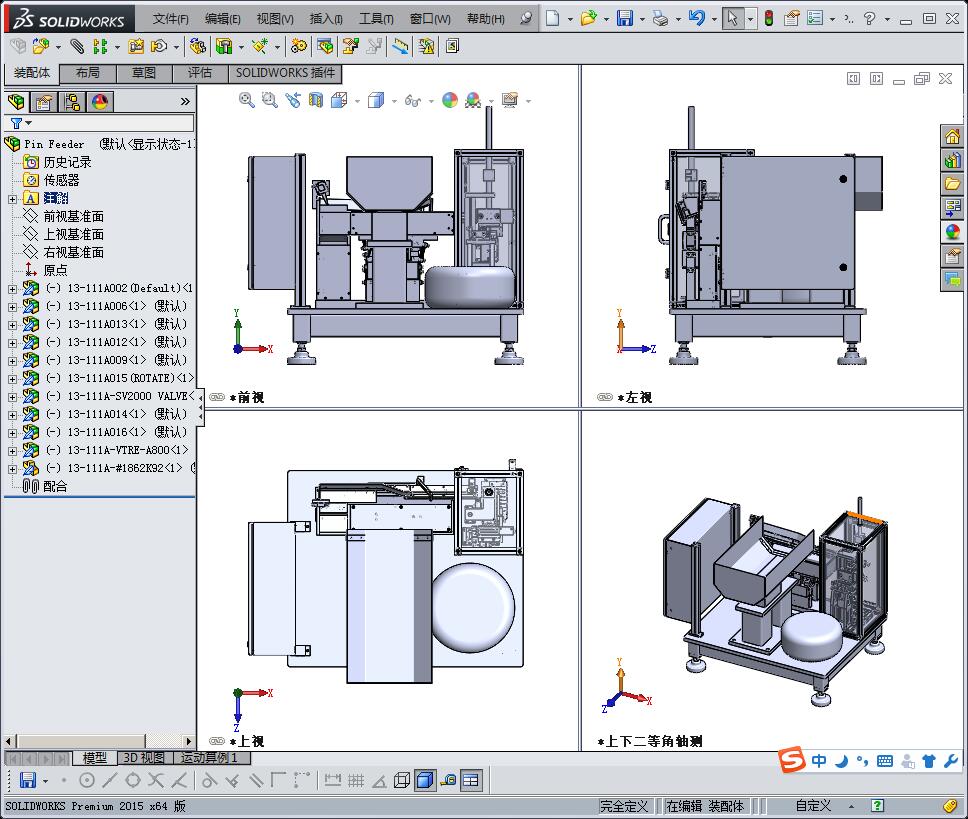The height and width of the screenshot is (819, 968).
Task: Expand the 13-111A-VTRE-A800<1> node
Action: [x=12, y=451]
